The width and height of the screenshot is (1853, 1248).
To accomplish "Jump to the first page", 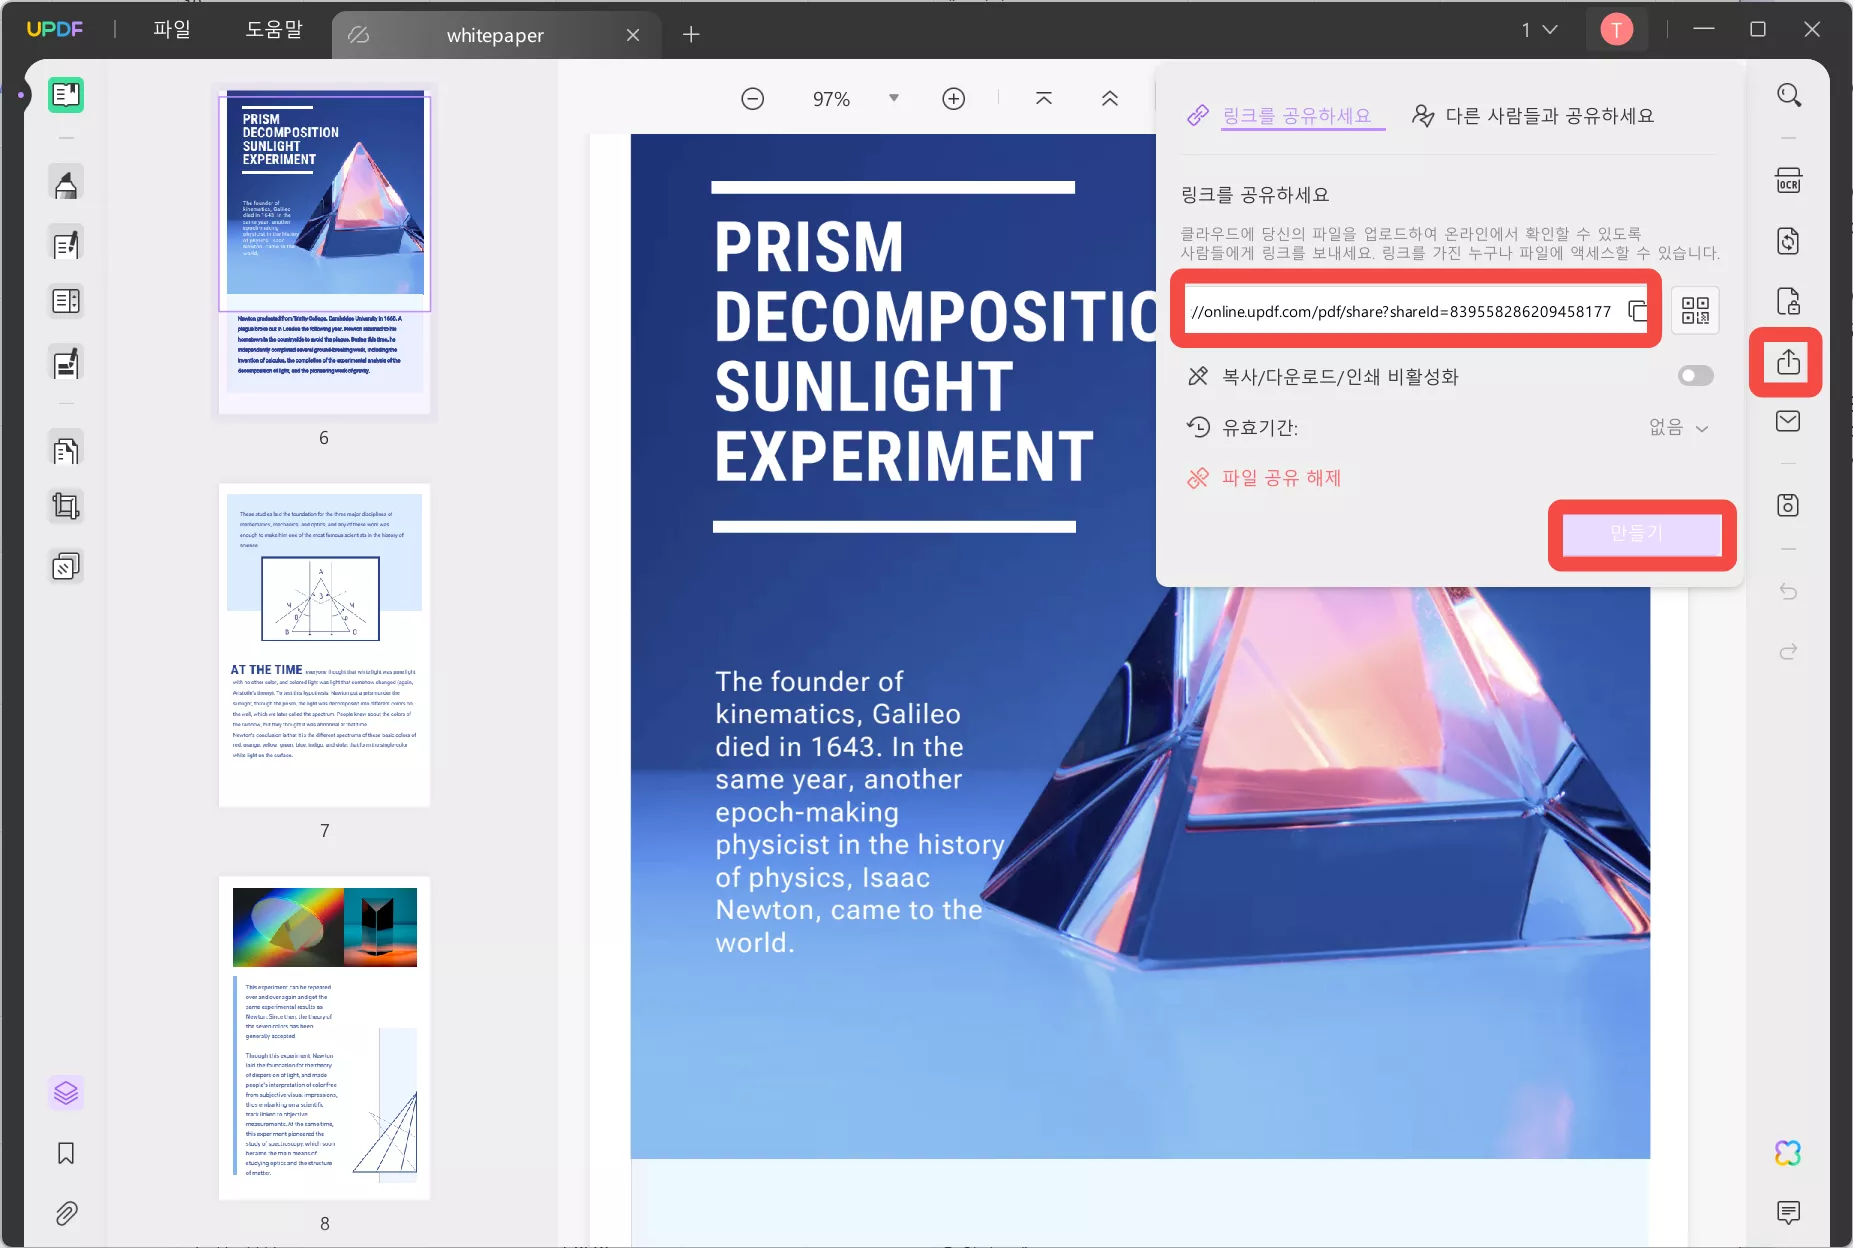I will (x=1044, y=99).
